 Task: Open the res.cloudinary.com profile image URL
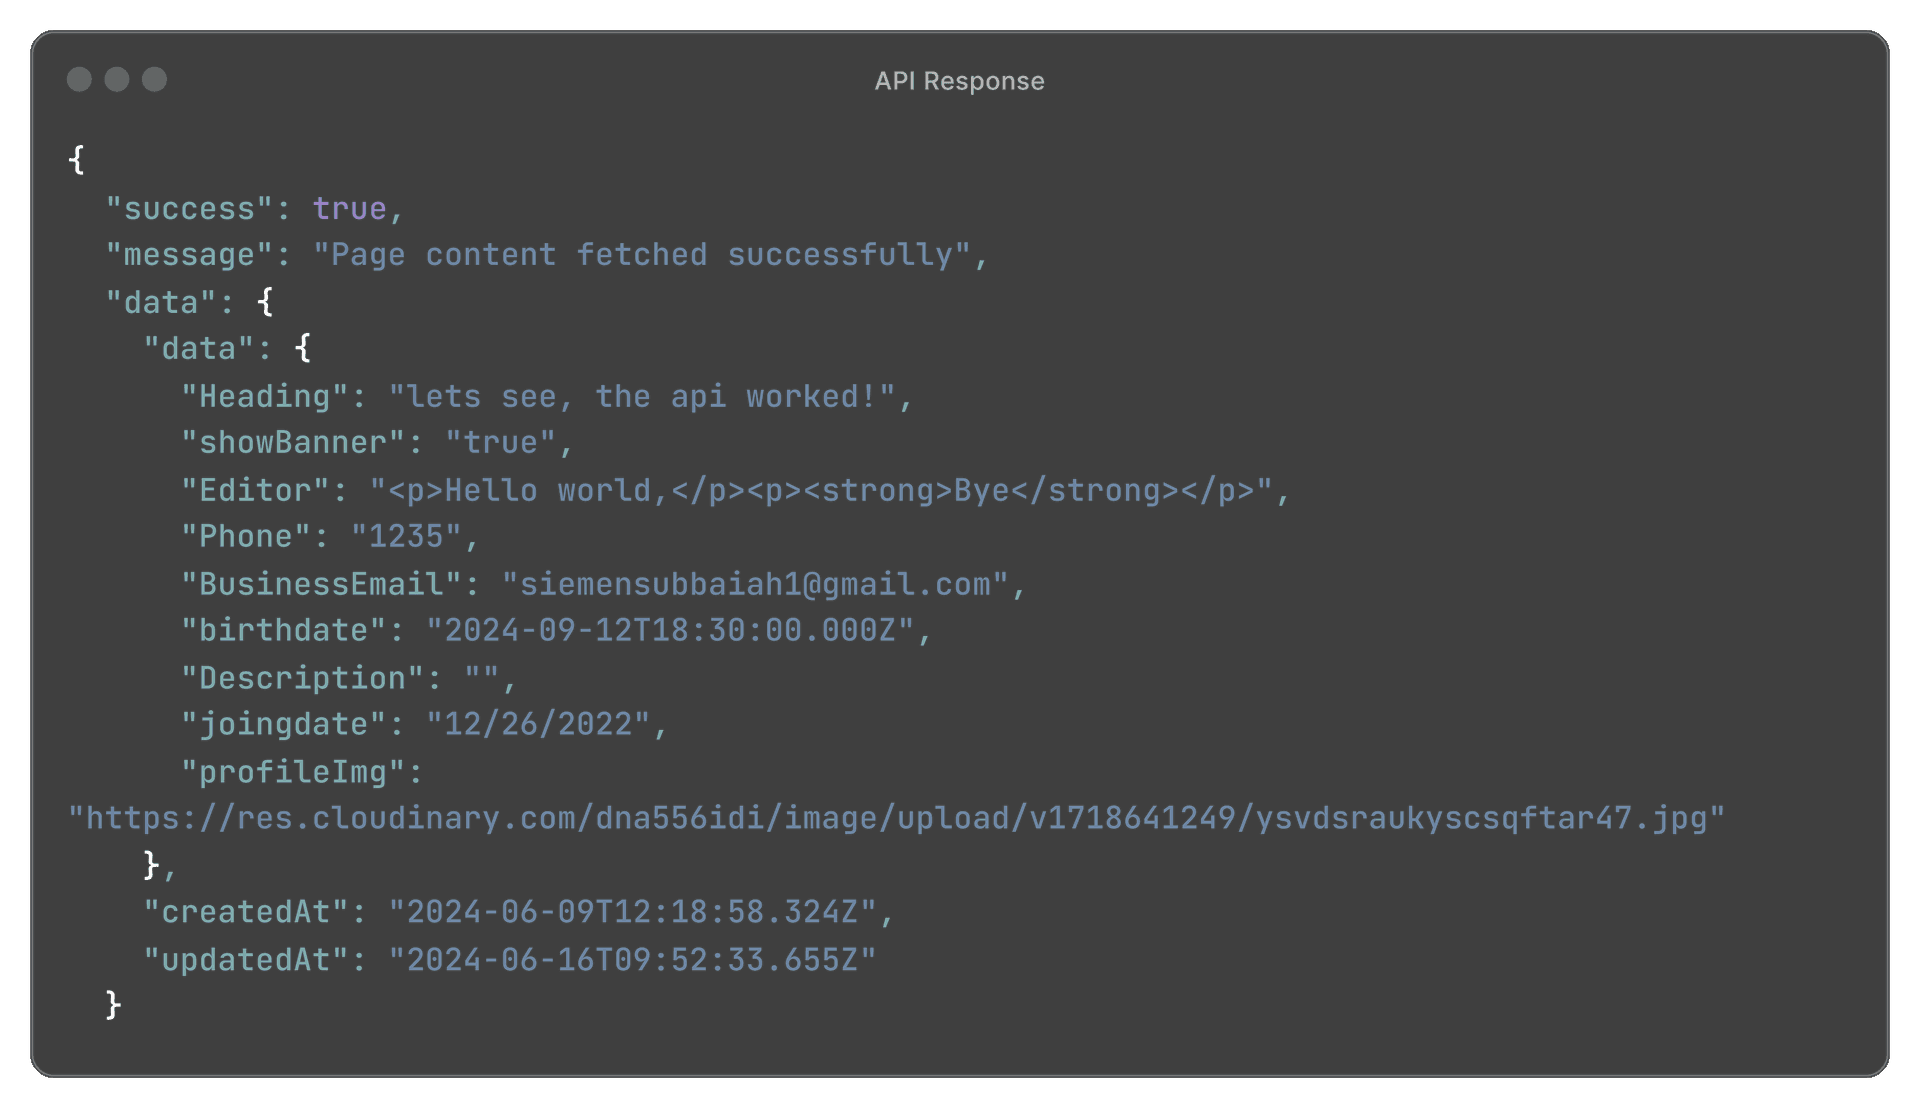pos(896,818)
